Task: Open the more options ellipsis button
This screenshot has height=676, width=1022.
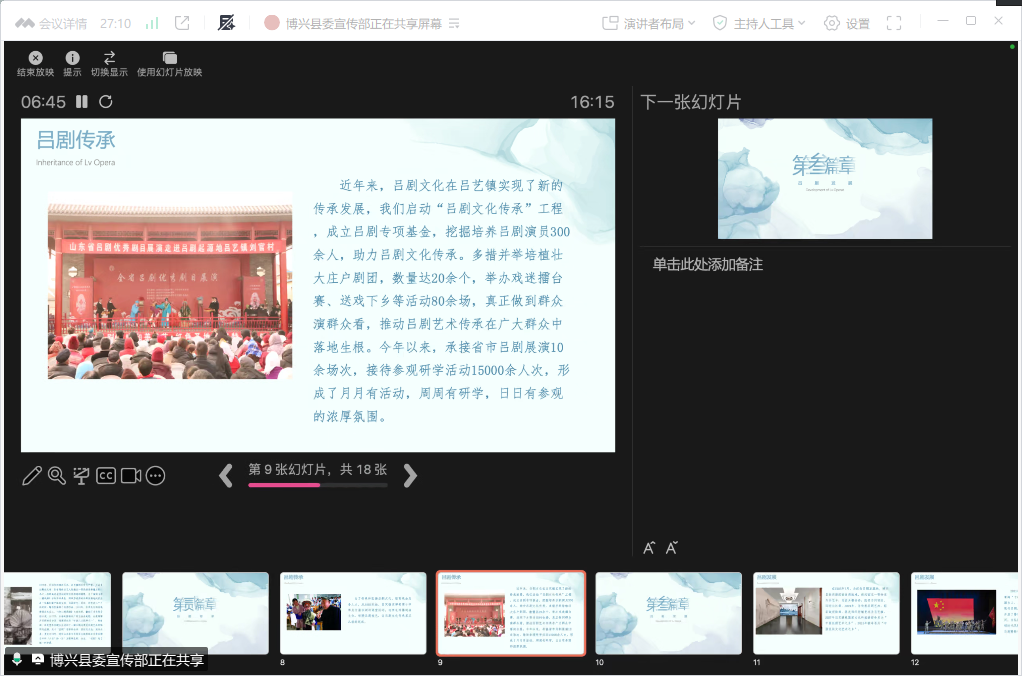Action: 155,476
